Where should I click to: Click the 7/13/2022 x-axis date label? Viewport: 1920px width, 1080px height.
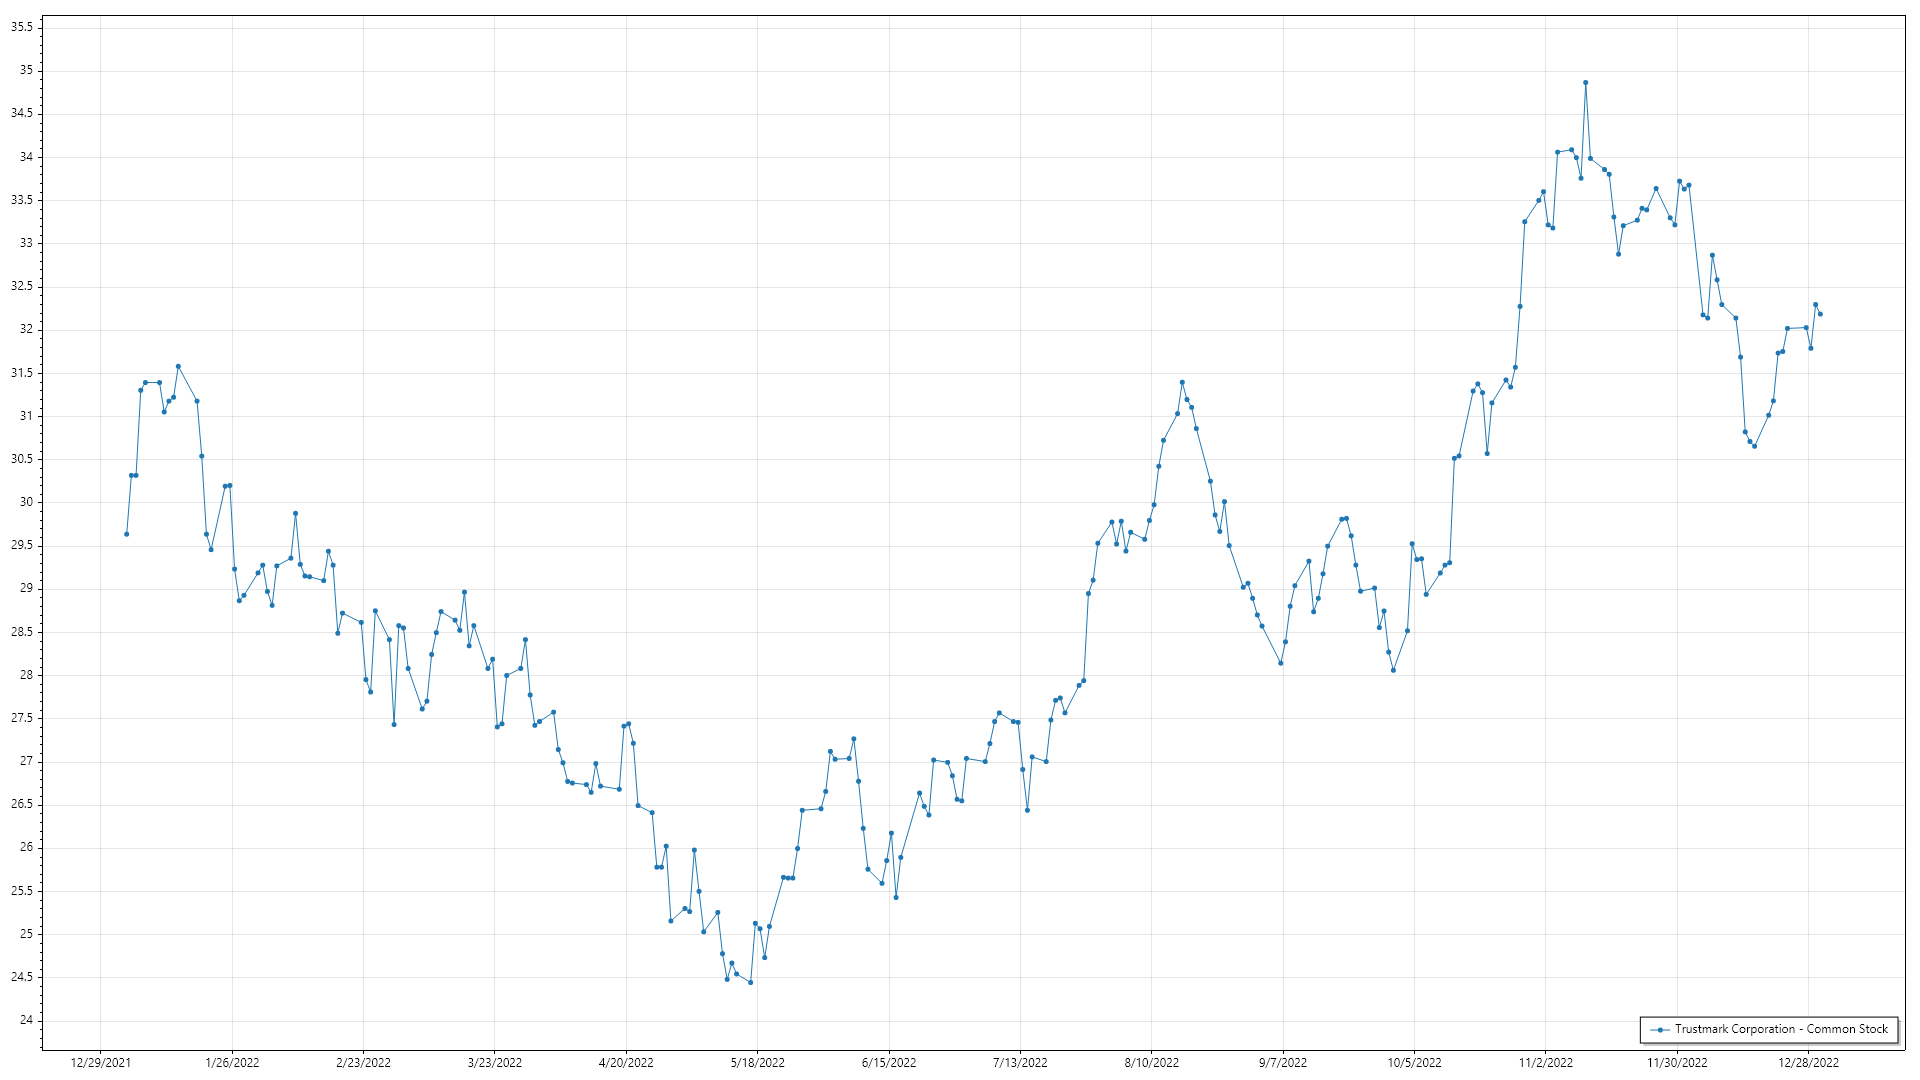pos(1020,1063)
